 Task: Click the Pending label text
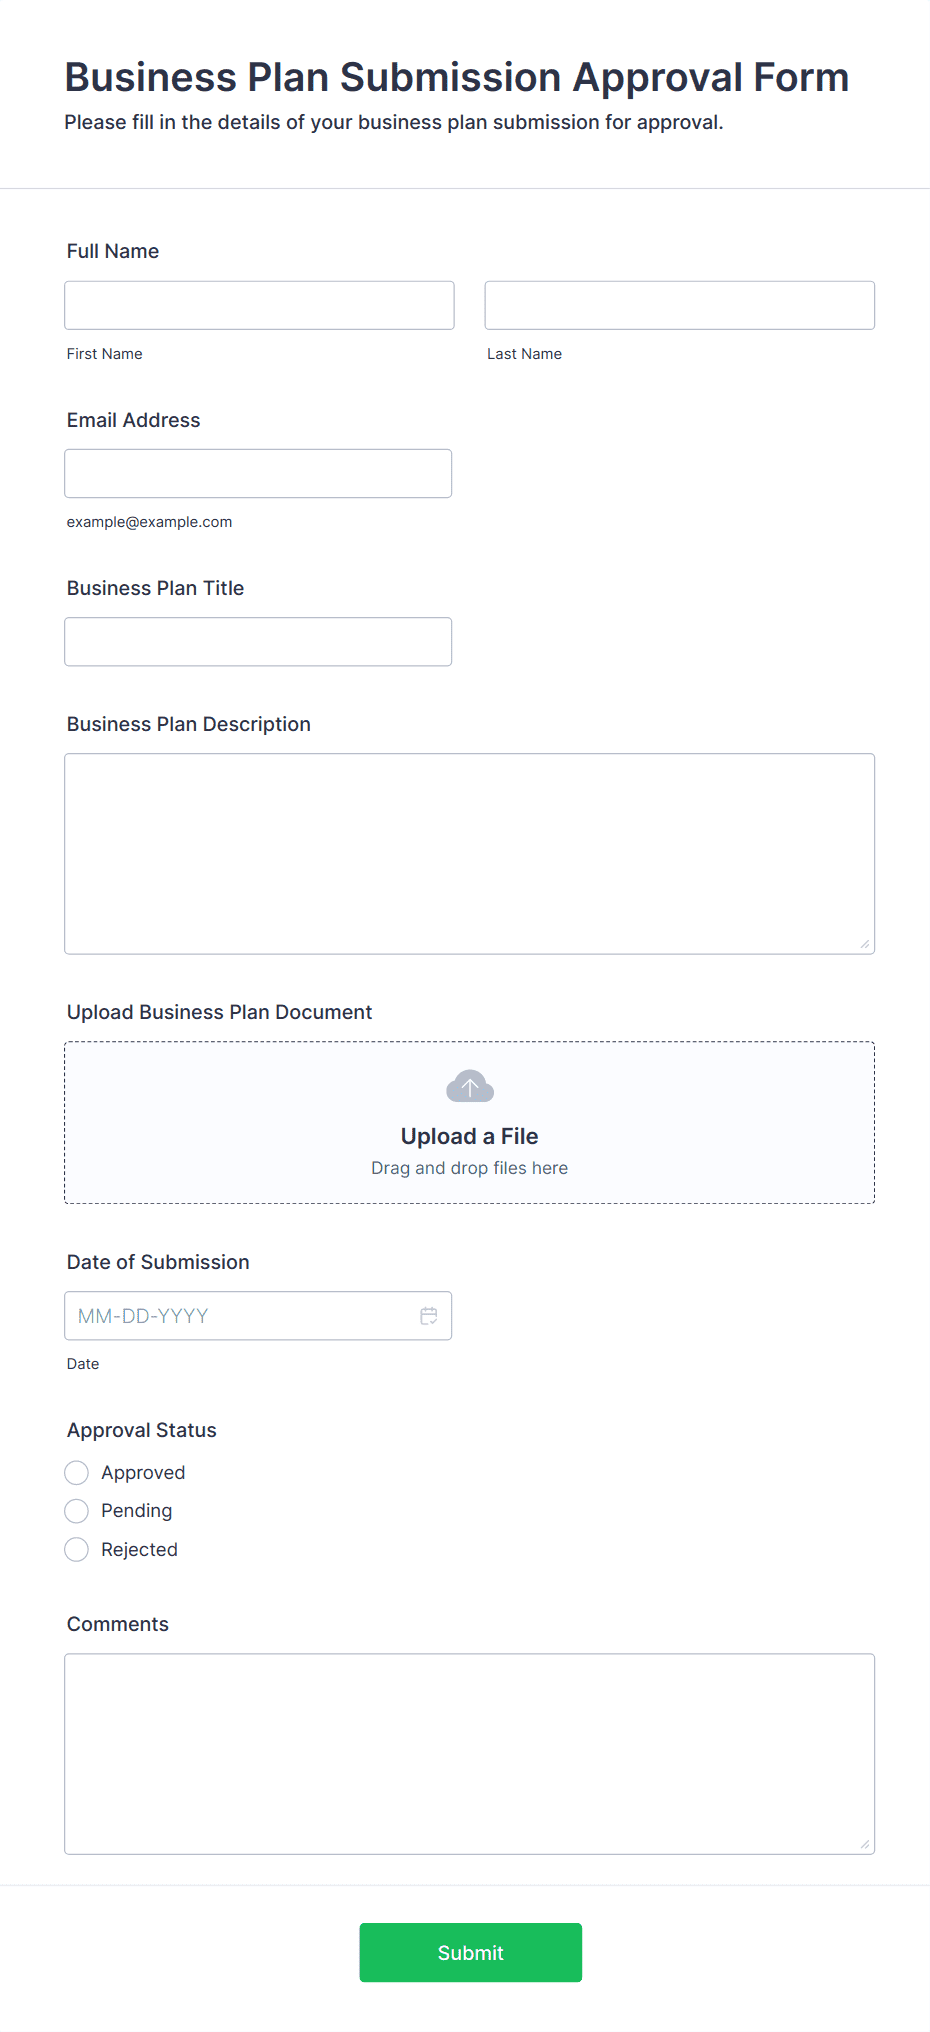pyautogui.click(x=136, y=1511)
